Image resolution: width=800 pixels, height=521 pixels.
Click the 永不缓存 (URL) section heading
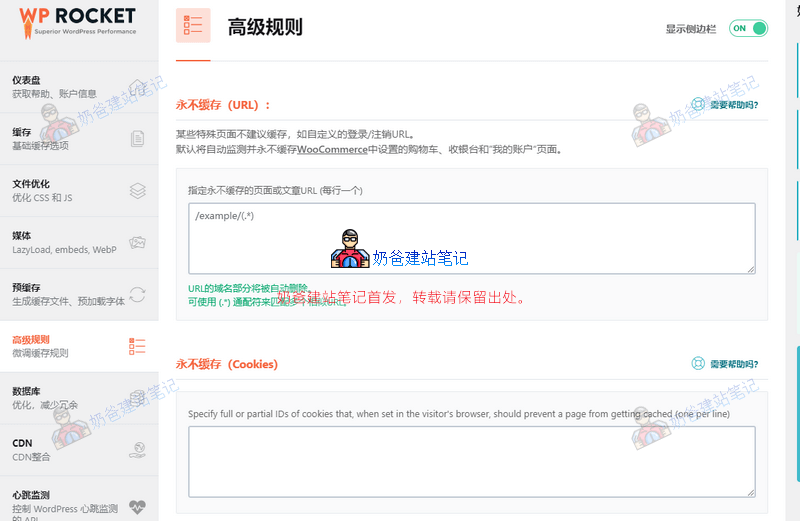point(223,105)
